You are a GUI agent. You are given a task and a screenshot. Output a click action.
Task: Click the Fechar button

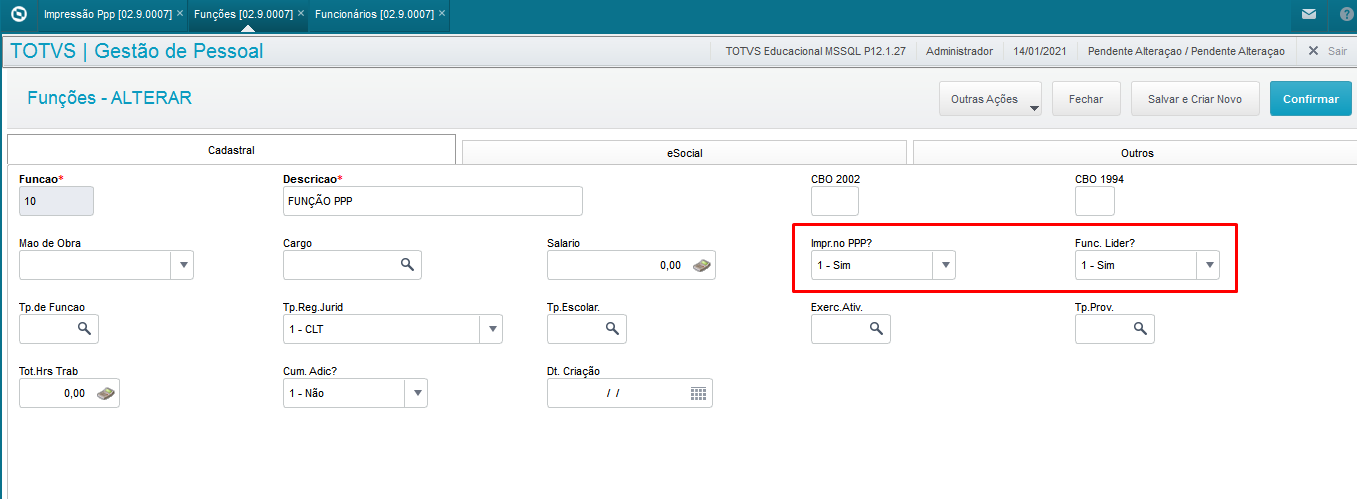pyautogui.click(x=1086, y=99)
